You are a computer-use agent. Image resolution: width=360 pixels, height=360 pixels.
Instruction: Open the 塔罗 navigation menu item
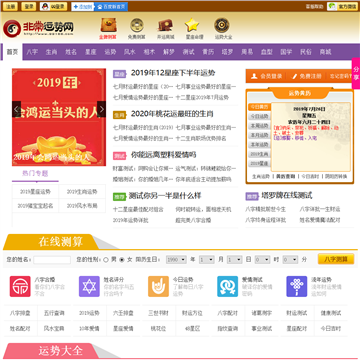pos(227,52)
